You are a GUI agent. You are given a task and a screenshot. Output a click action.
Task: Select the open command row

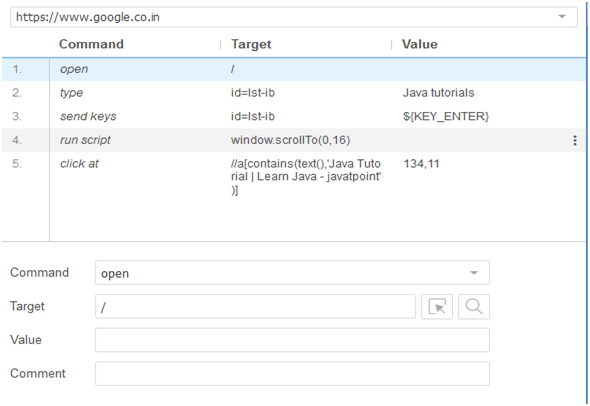[x=294, y=69]
